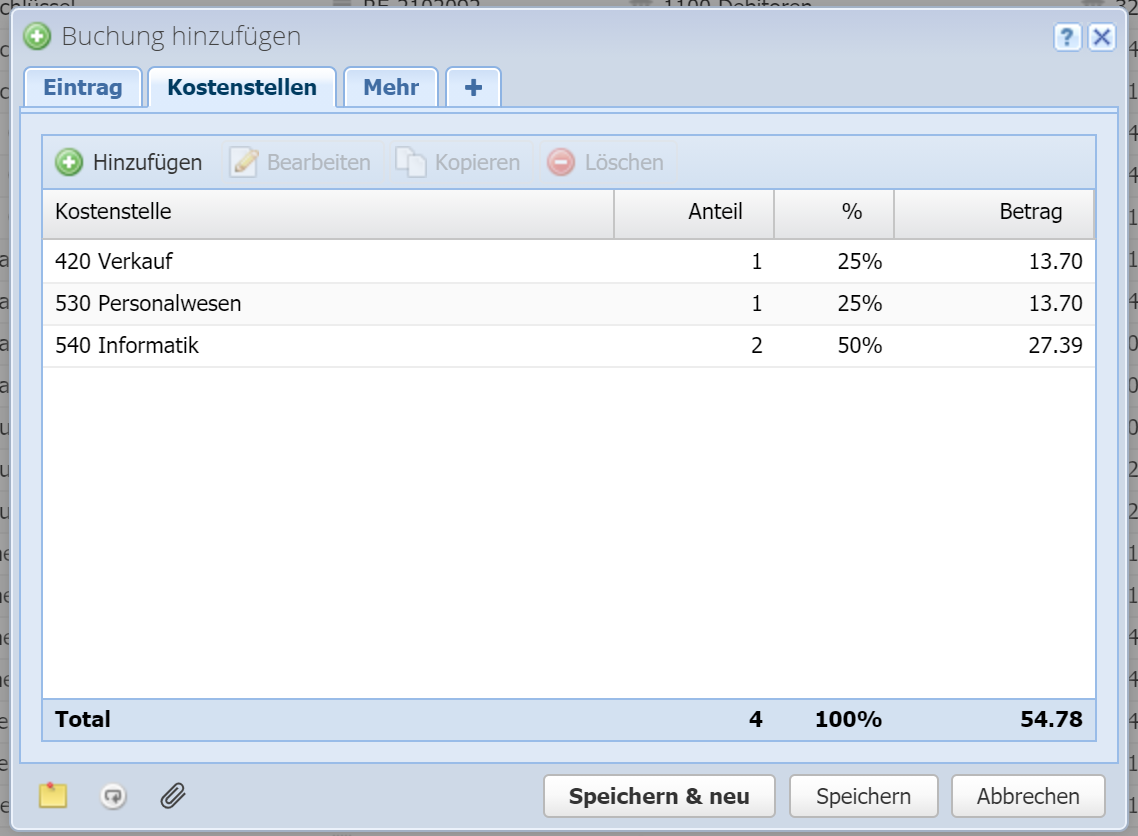Select the Kostenstellen tab
This screenshot has height=836, width=1138.
(x=242, y=88)
